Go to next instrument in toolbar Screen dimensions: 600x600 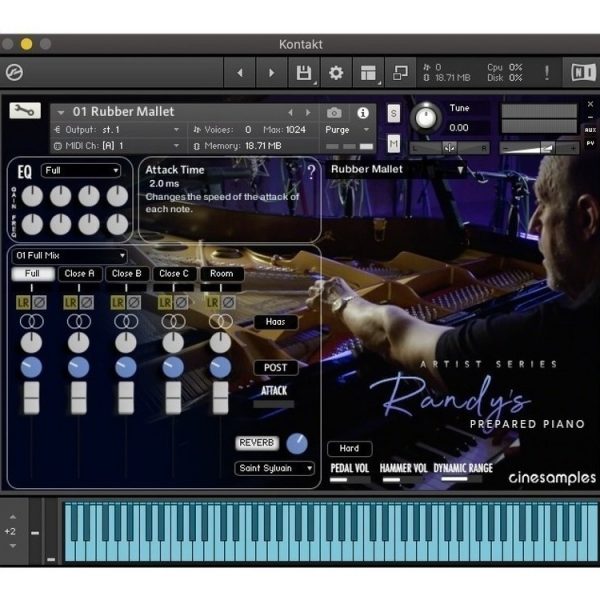(x=271, y=73)
